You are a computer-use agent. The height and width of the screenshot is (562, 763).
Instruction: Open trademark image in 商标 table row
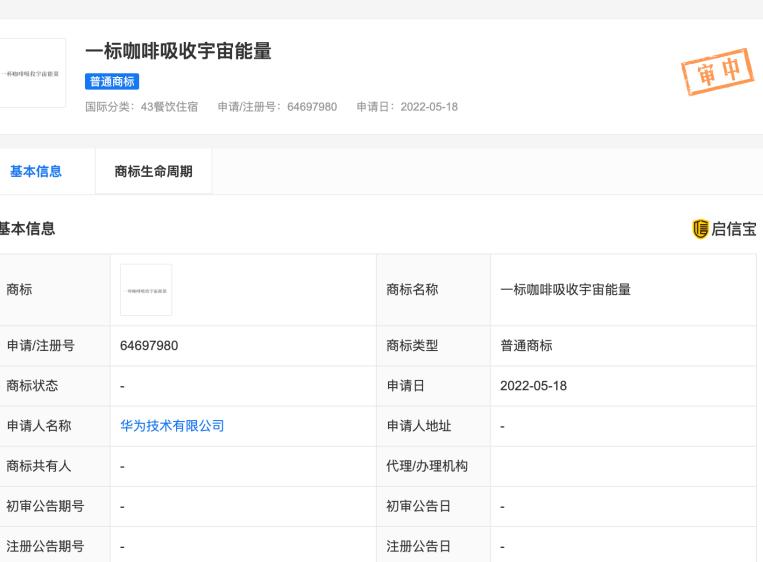pyautogui.click(x=146, y=290)
